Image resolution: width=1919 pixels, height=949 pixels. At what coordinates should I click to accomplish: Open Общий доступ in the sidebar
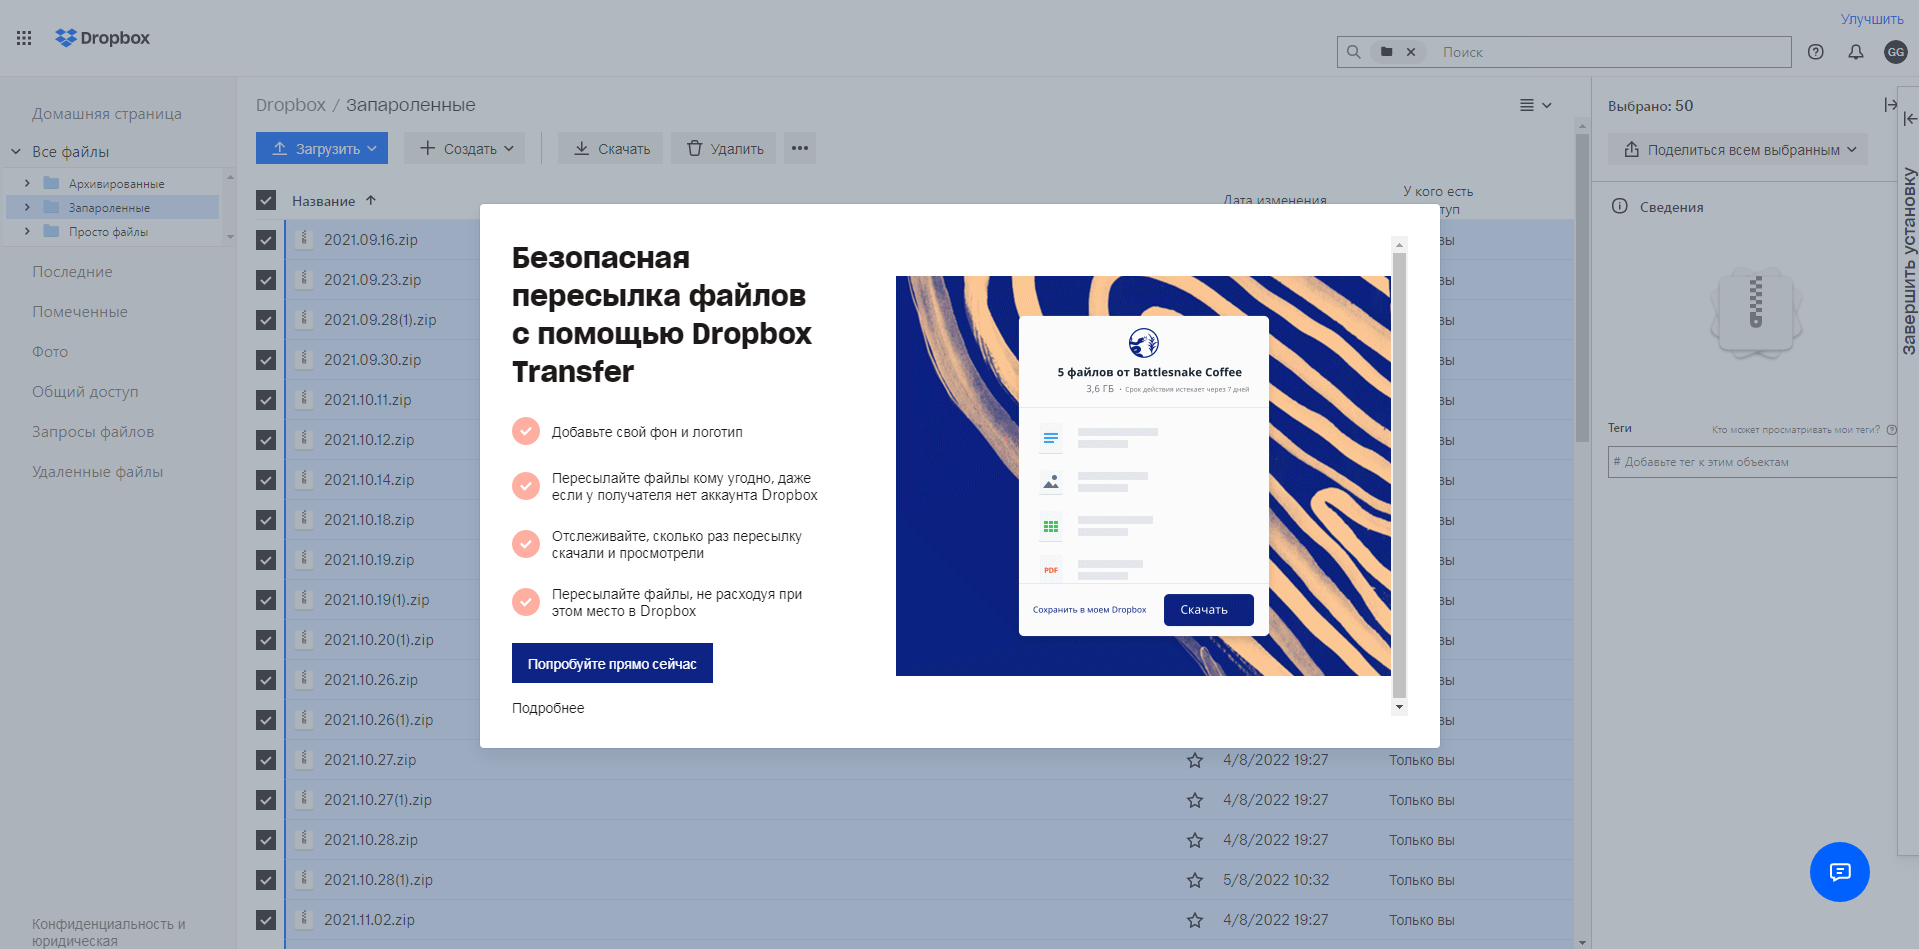pyautogui.click(x=85, y=392)
